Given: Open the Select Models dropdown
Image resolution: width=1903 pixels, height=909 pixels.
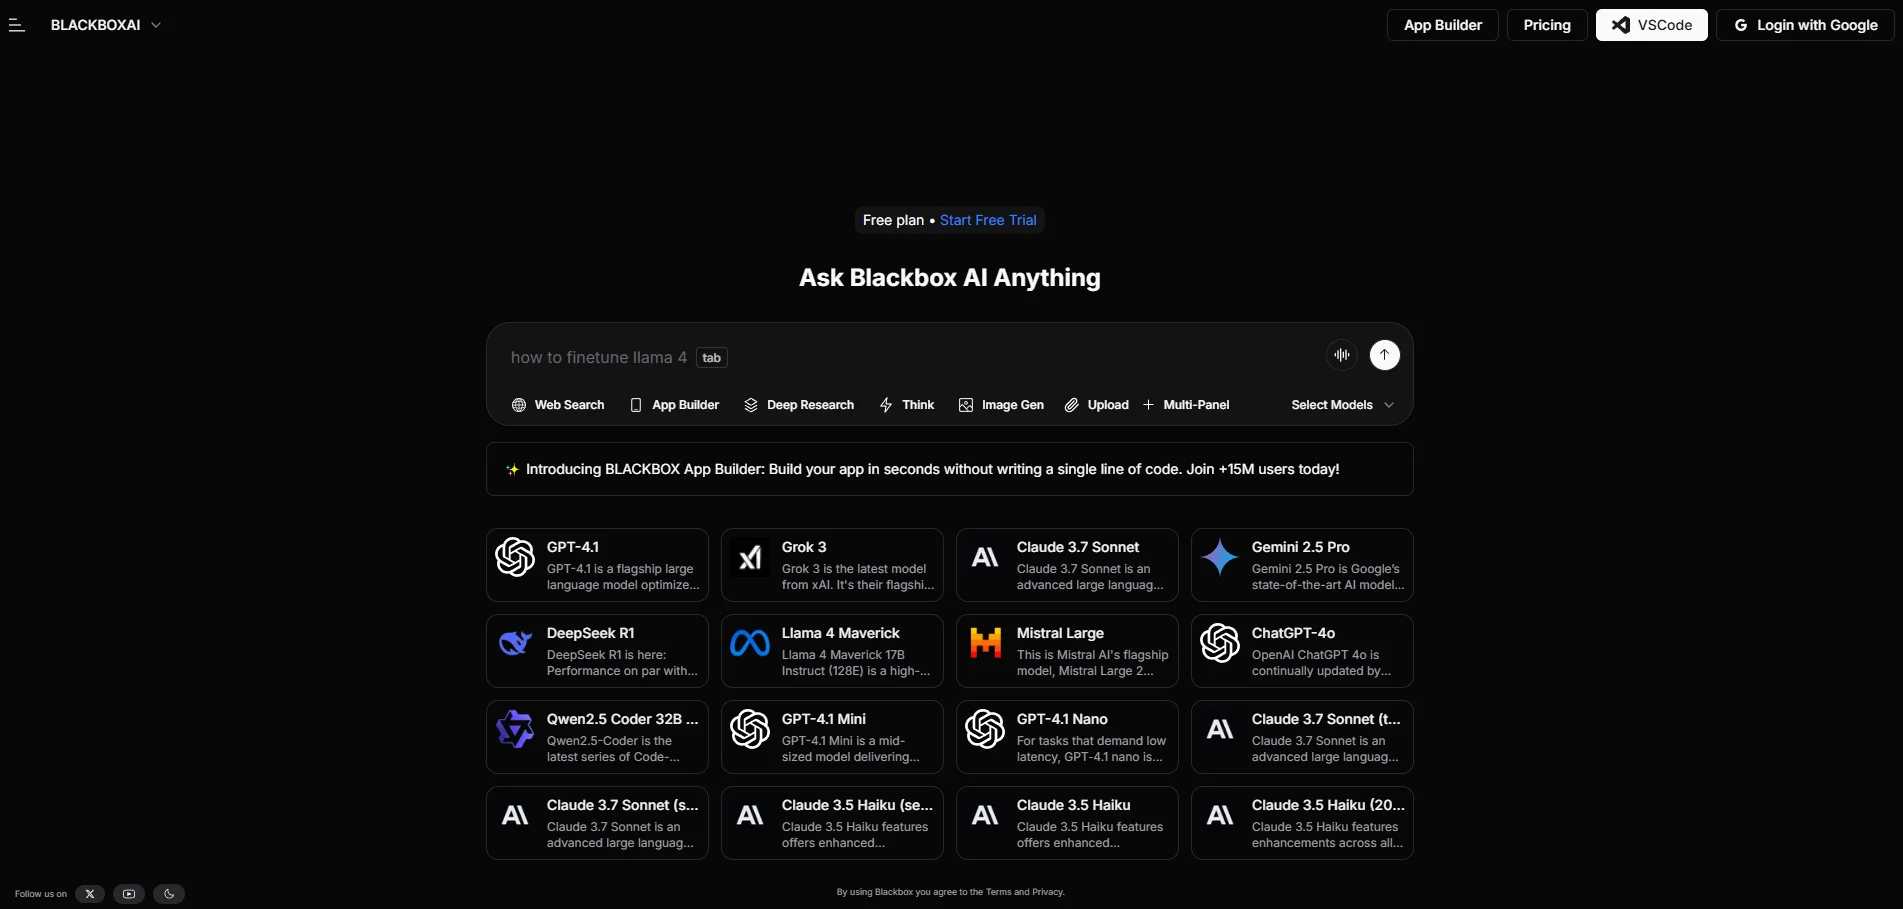Looking at the screenshot, I should [x=1342, y=405].
